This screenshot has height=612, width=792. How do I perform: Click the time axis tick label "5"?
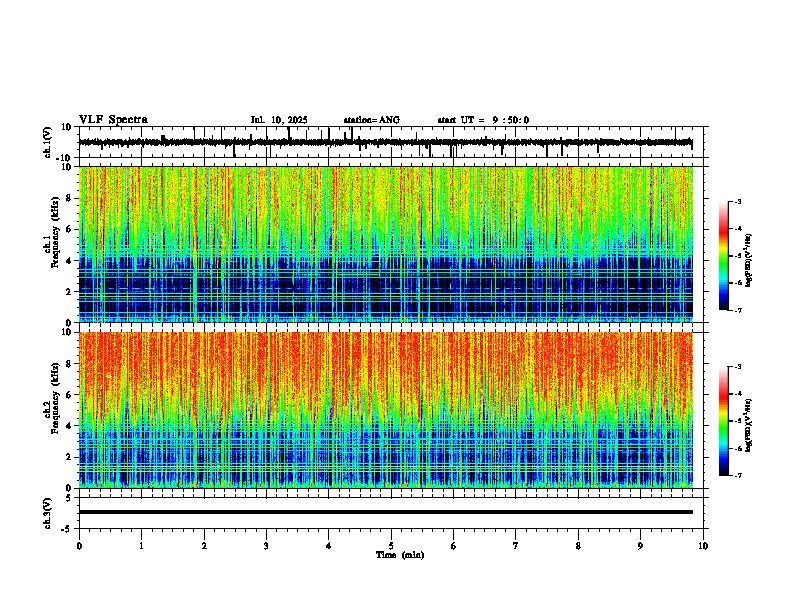tap(391, 546)
